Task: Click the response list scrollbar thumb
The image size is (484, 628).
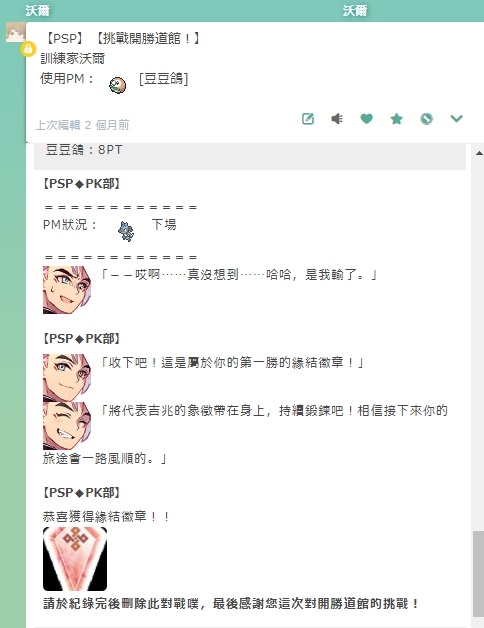Action: click(478, 574)
